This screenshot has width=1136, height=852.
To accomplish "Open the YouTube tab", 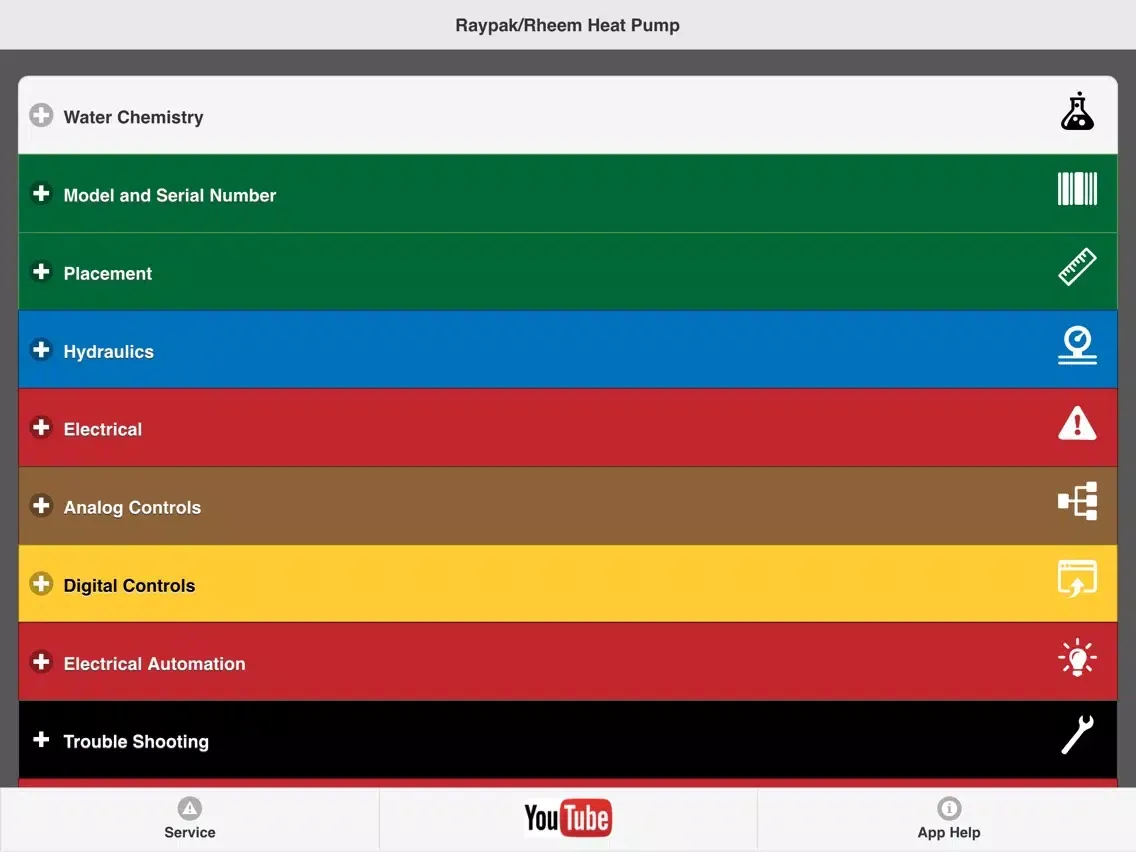I will (568, 819).
